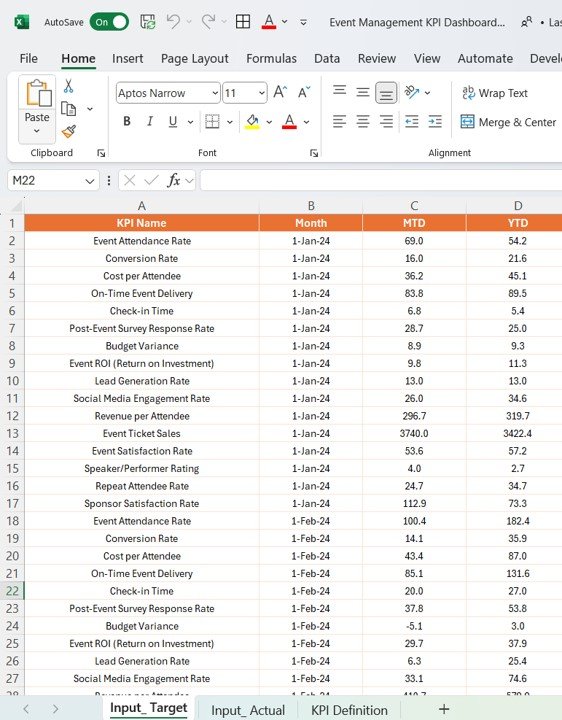Switch to the Input_Actual sheet tab
Image resolution: width=562 pixels, height=720 pixels.
[x=248, y=710]
